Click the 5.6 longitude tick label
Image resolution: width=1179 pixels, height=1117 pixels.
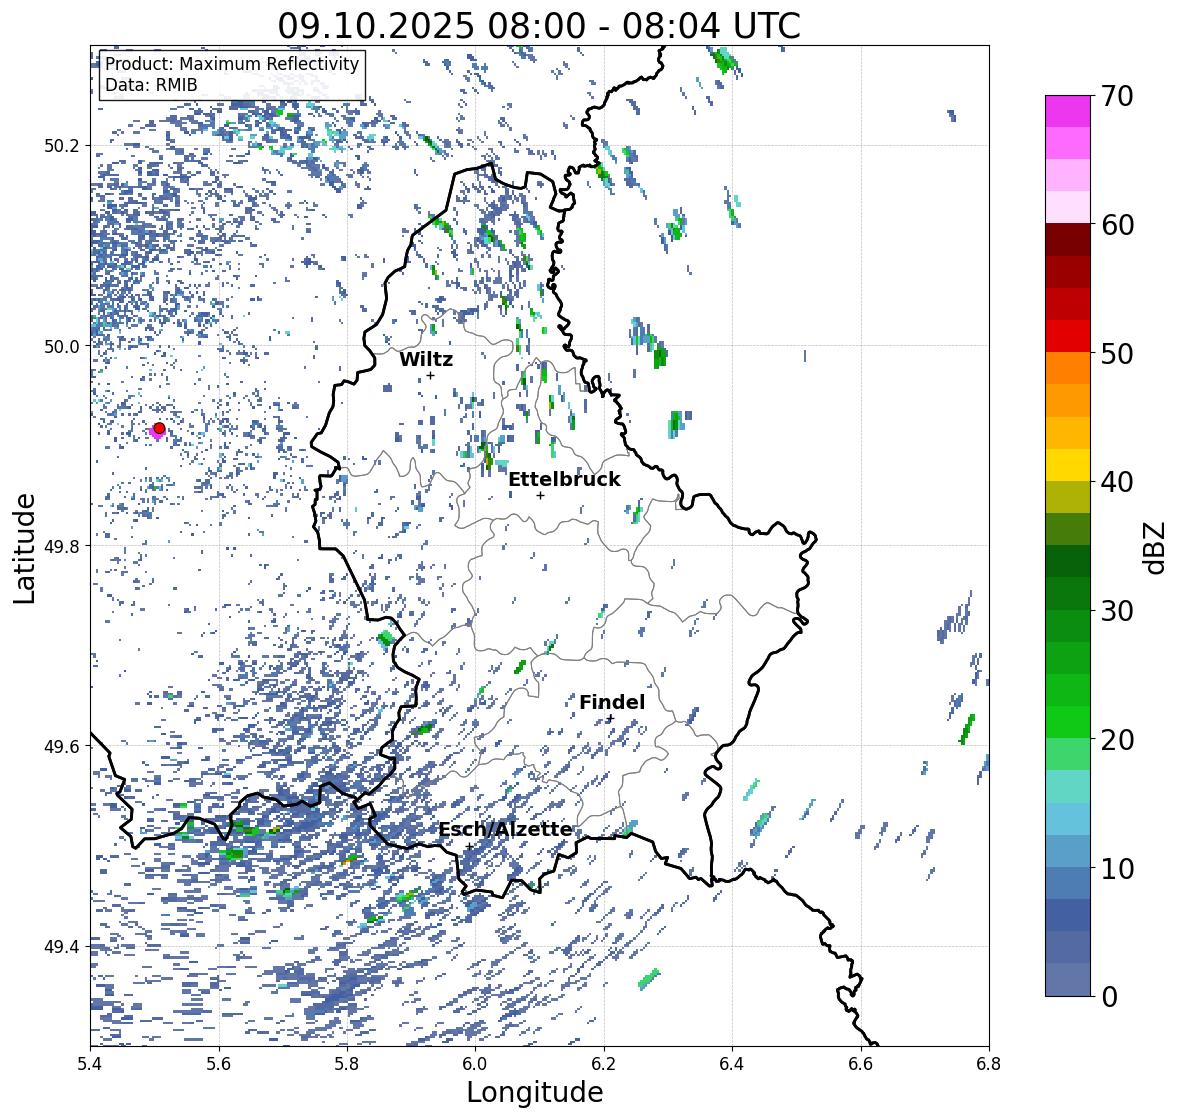pos(219,1063)
